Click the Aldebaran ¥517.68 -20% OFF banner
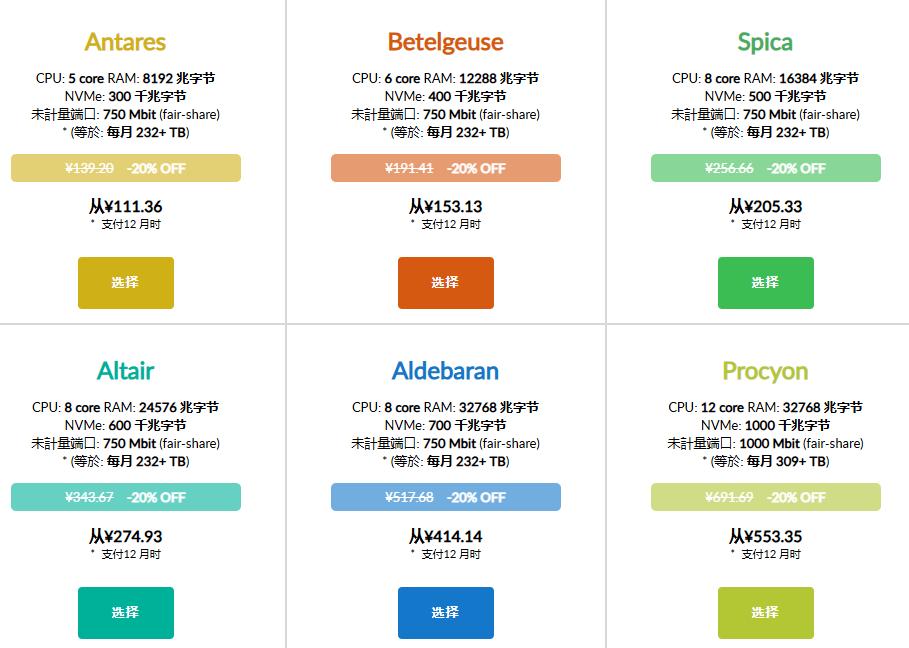This screenshot has height=648, width=909. pos(445,497)
